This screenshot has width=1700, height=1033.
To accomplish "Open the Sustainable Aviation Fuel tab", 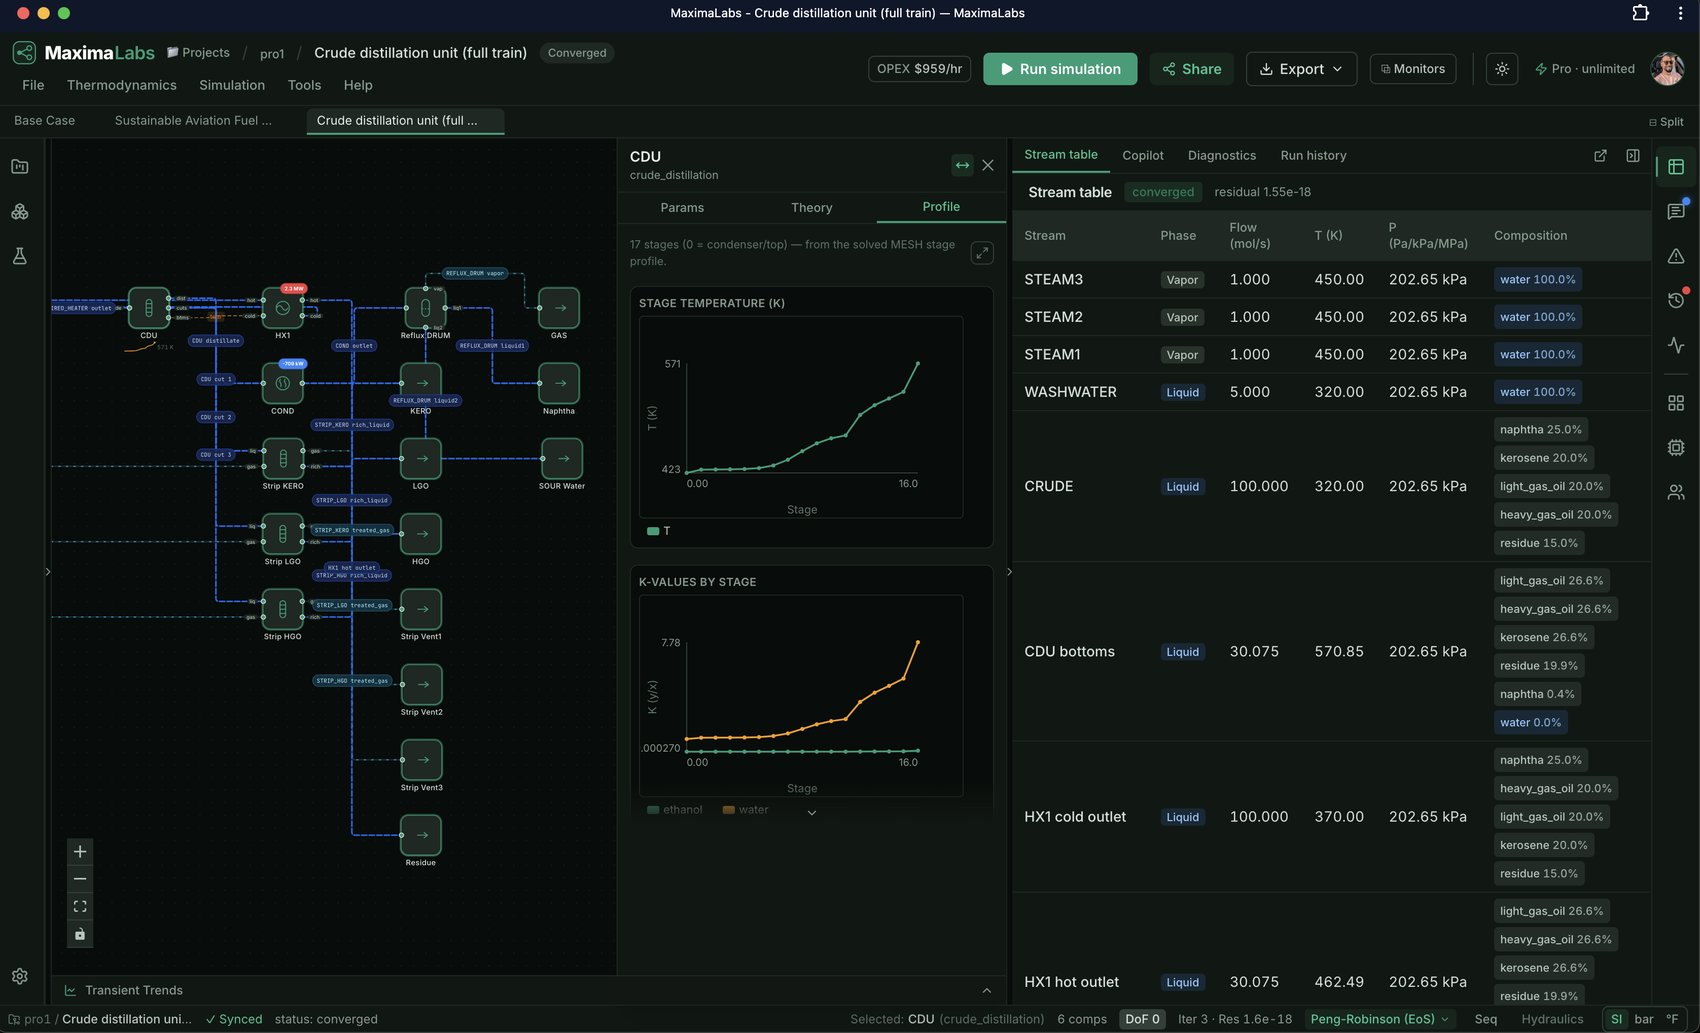I will (x=193, y=120).
